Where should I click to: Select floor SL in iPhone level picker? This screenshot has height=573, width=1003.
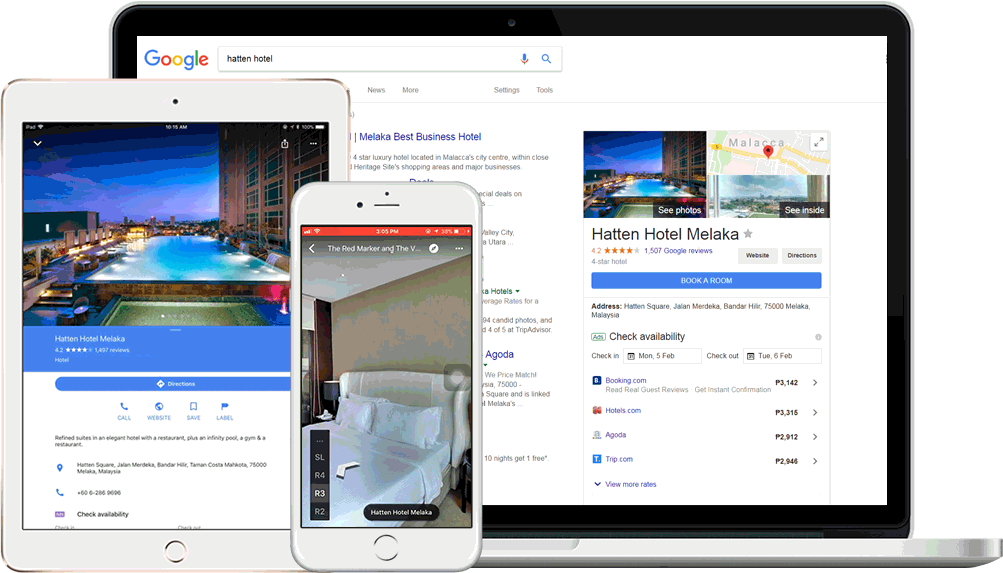pos(320,457)
